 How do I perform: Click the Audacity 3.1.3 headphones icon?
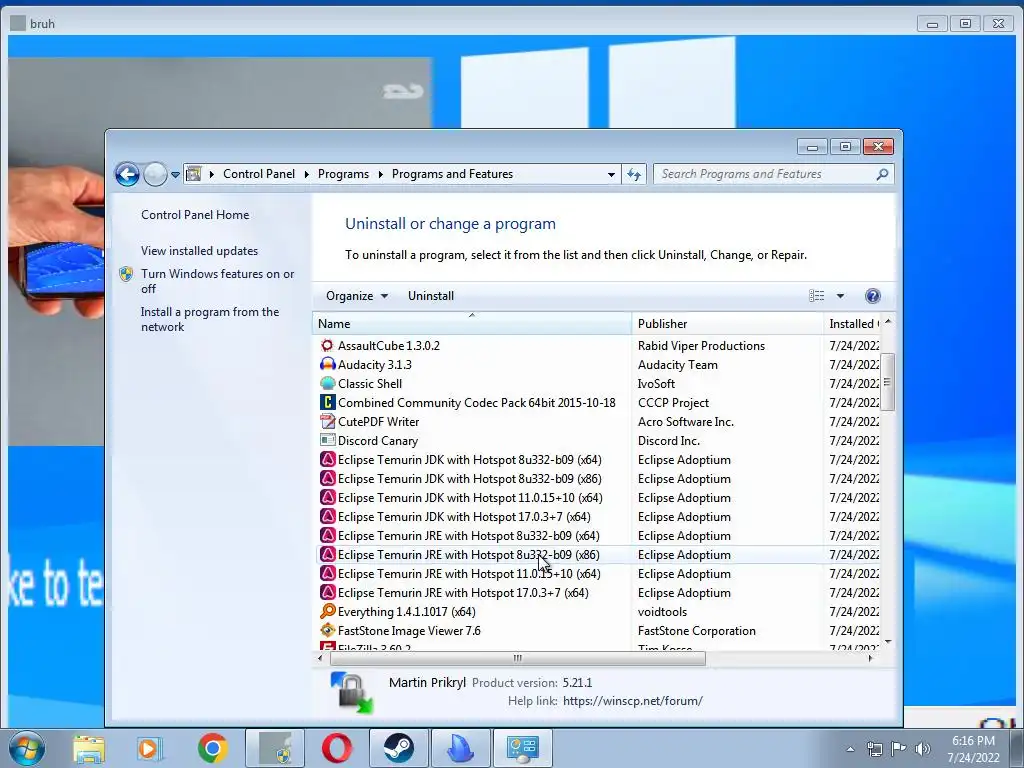[327, 364]
